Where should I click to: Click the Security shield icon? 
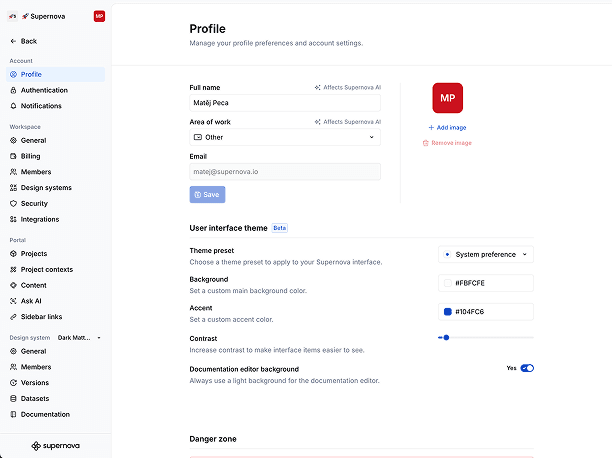coord(13,203)
